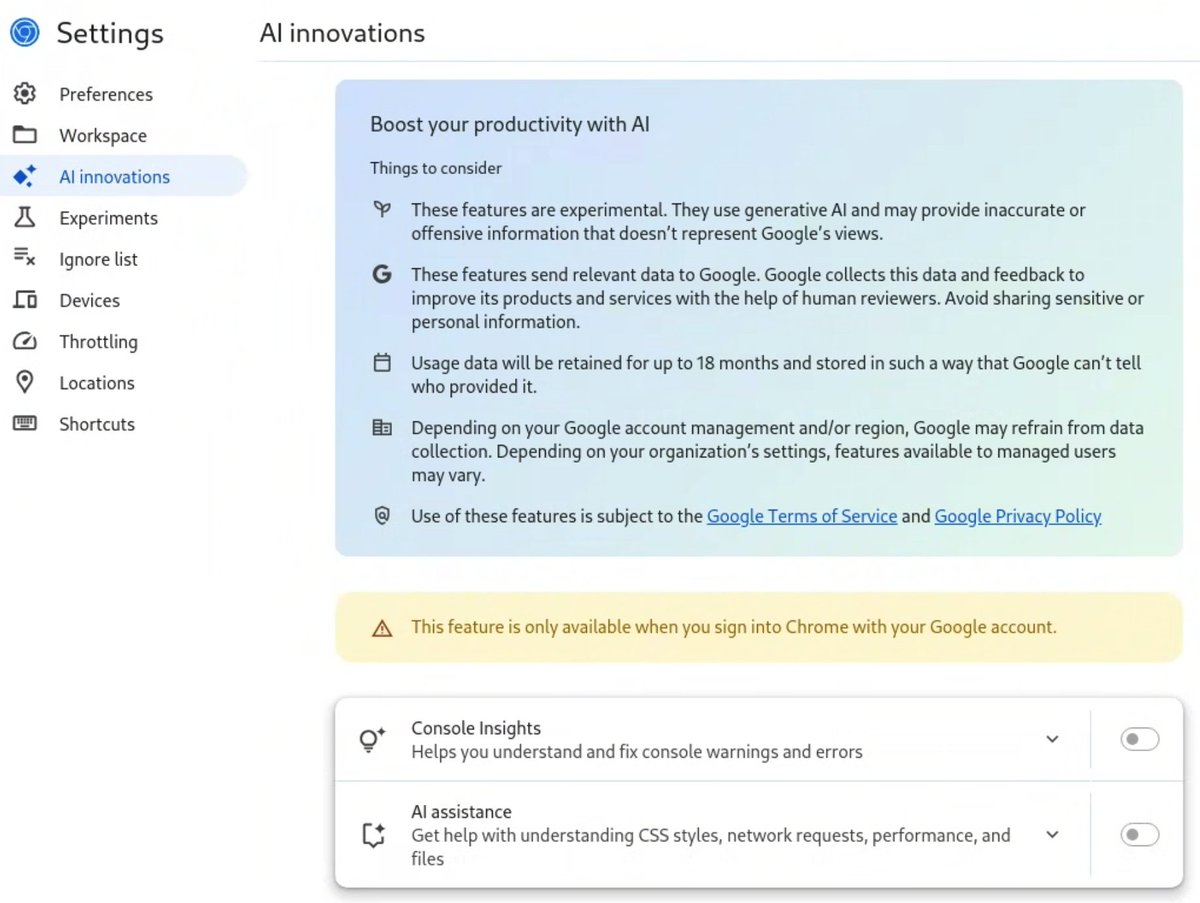1200x903 pixels.
Task: Click the warning triangle icon
Action: [x=382, y=628]
